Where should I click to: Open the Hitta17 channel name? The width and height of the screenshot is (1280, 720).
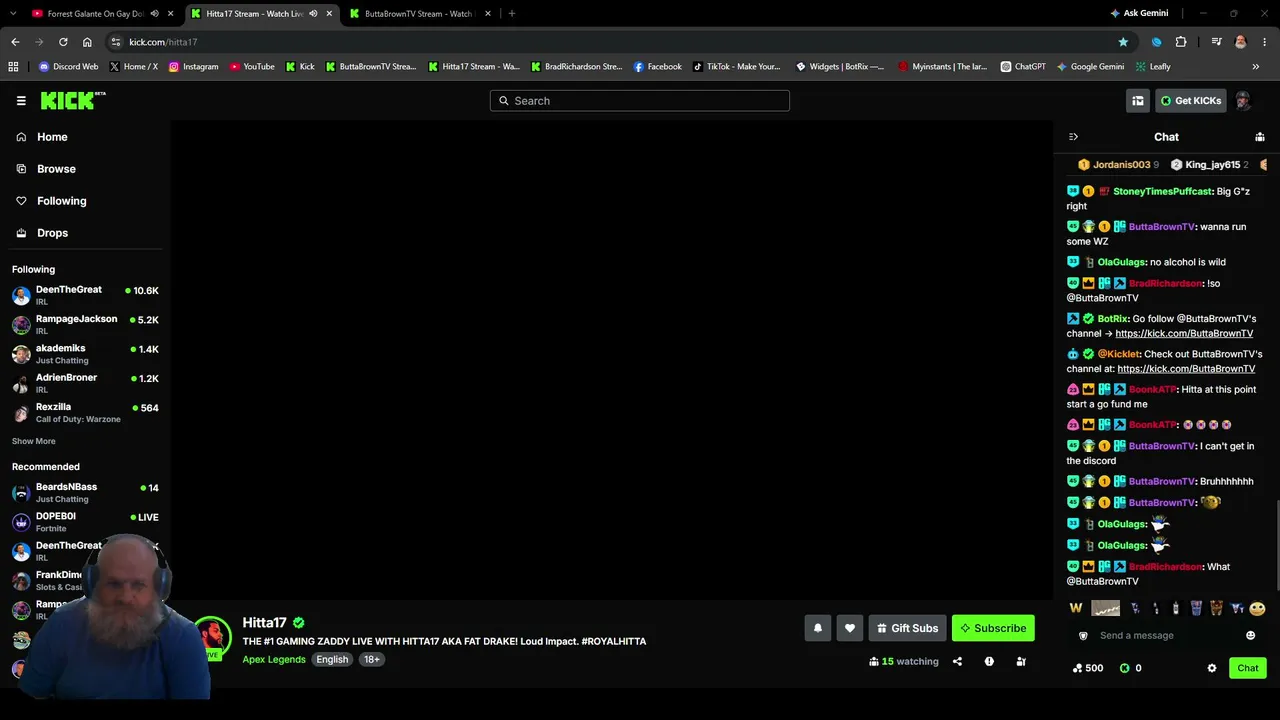click(x=265, y=623)
